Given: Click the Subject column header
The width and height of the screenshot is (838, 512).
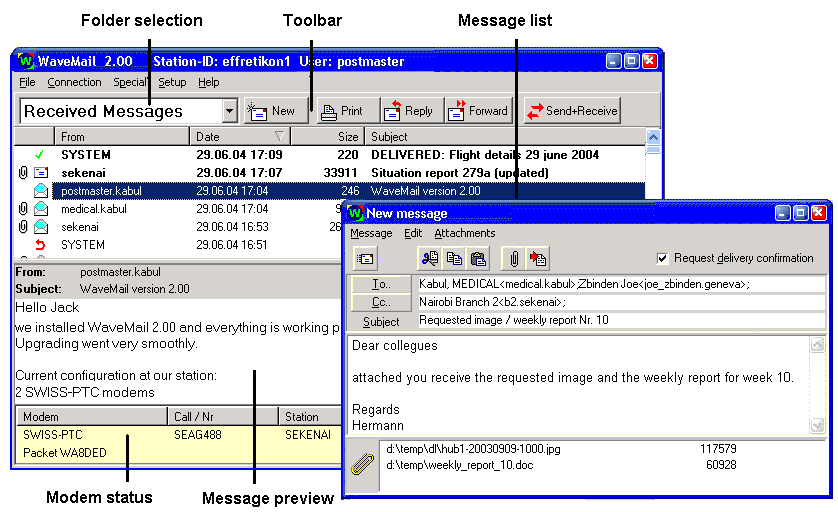Looking at the screenshot, I should 505,137.
